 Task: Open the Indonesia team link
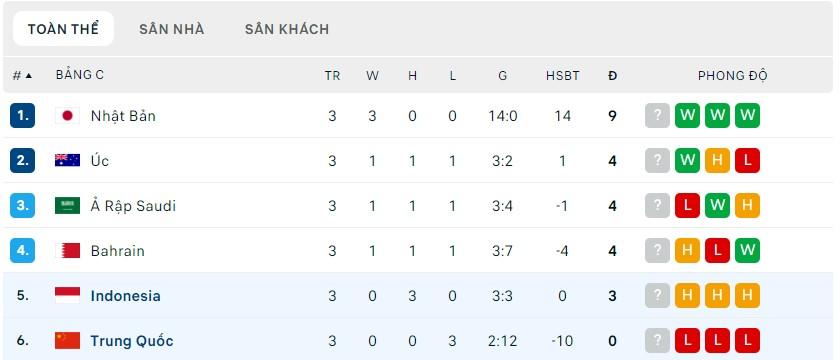pyautogui.click(x=125, y=296)
